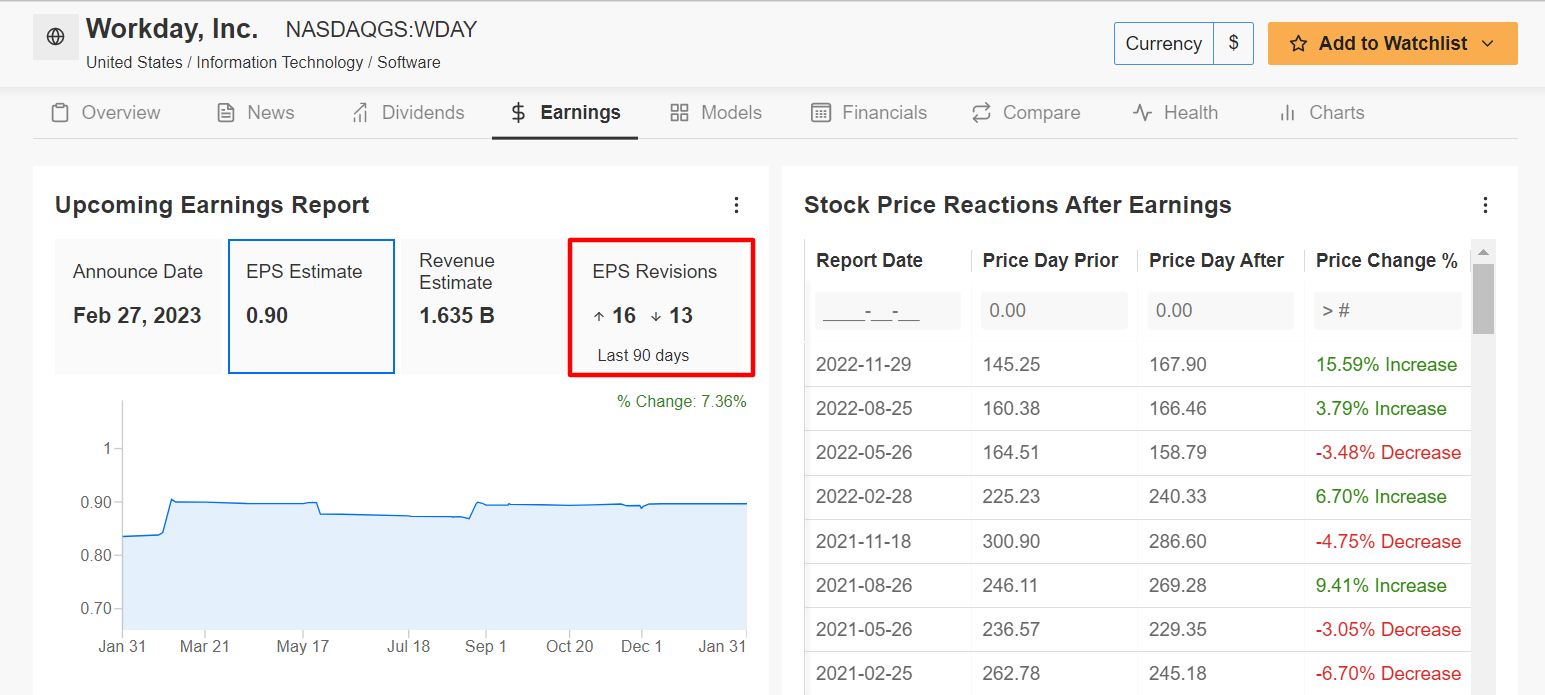1545x695 pixels.
Task: Open Stock Price Reactions options menu
Action: click(1486, 205)
